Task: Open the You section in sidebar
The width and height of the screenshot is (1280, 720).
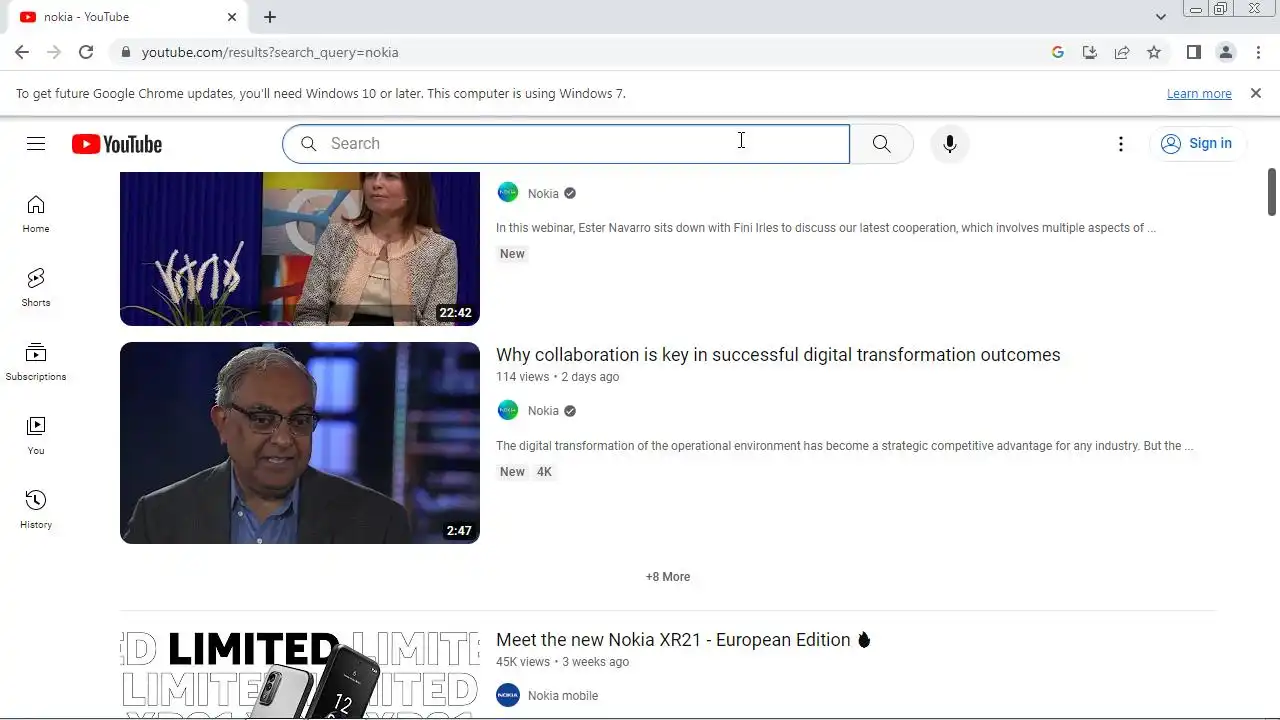Action: tap(36, 436)
